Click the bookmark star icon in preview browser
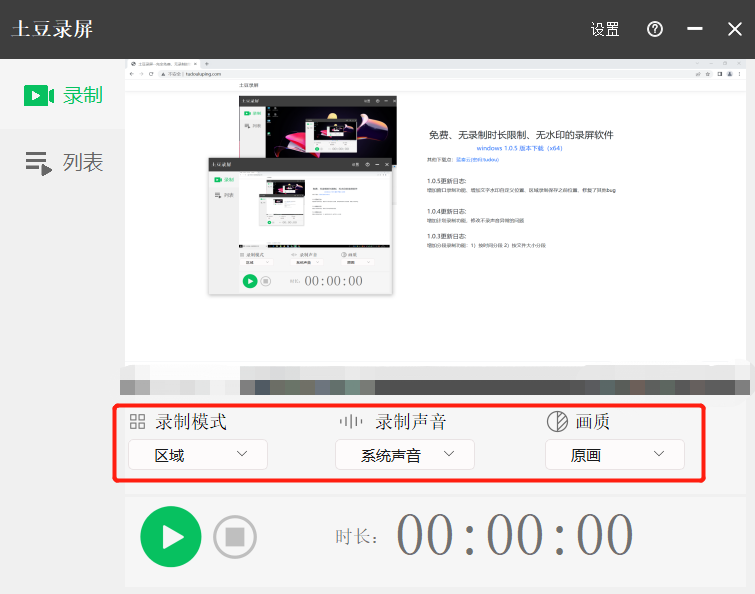This screenshot has width=755, height=594. [708, 74]
